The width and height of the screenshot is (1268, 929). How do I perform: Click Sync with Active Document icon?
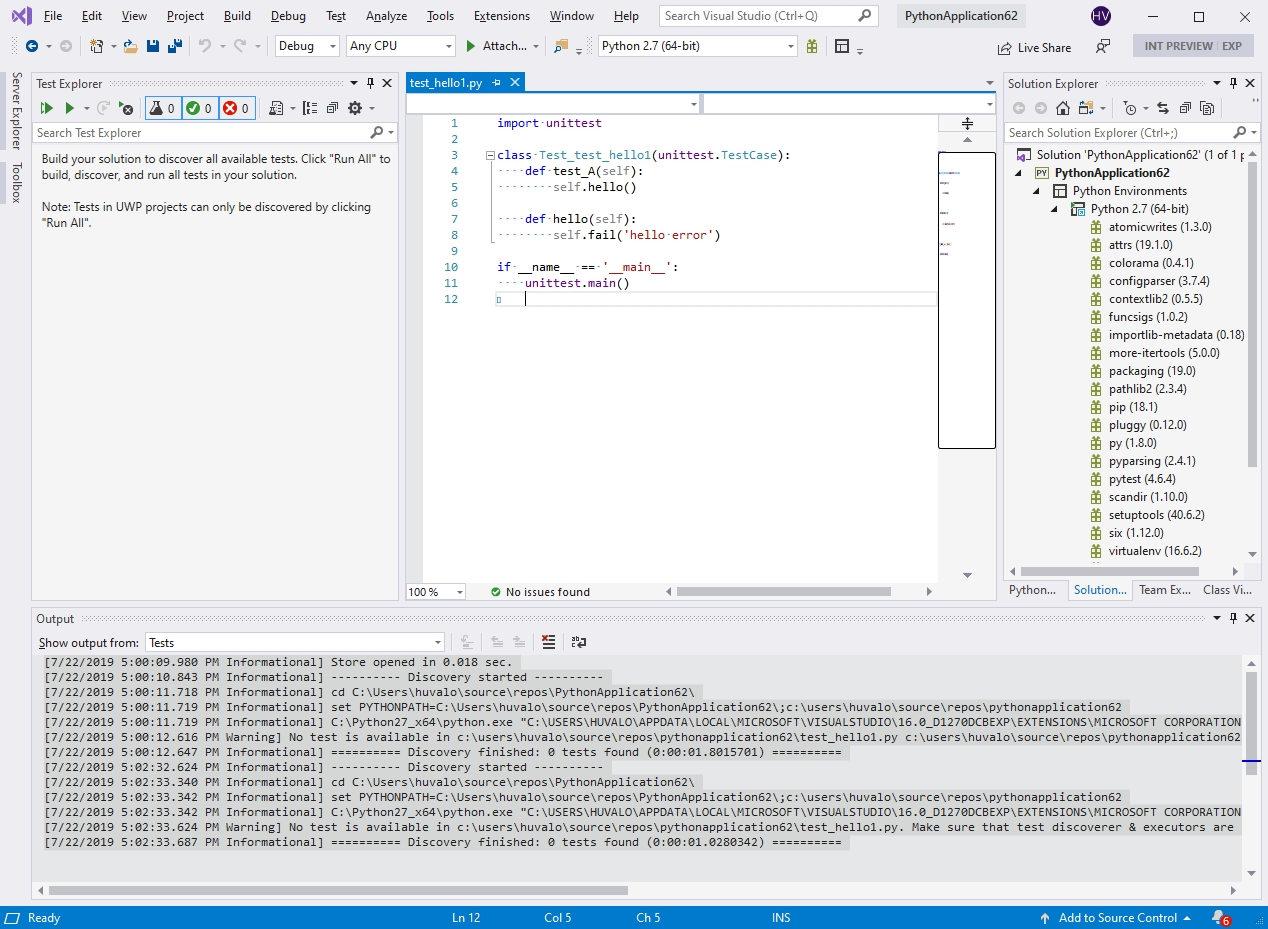click(1163, 108)
